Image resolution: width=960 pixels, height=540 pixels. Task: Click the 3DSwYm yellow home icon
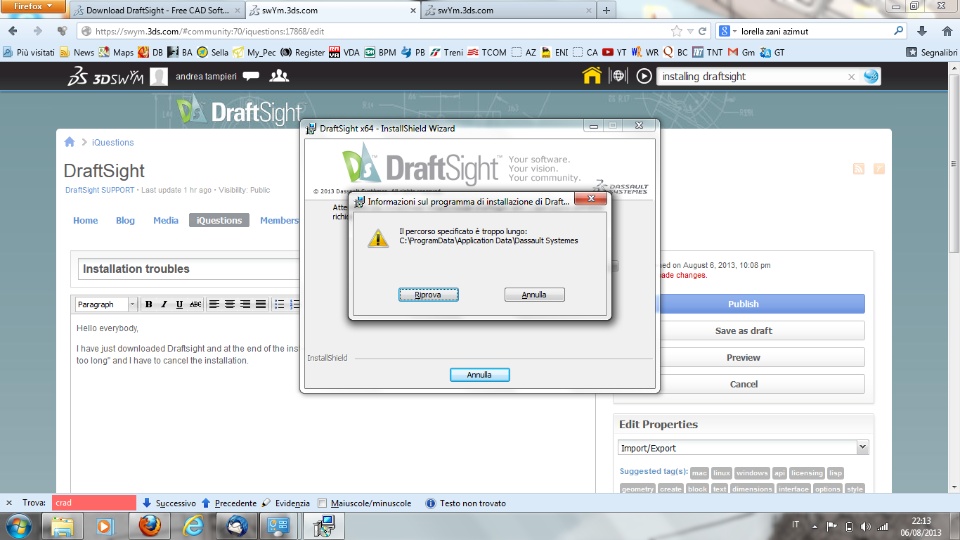[x=591, y=76]
